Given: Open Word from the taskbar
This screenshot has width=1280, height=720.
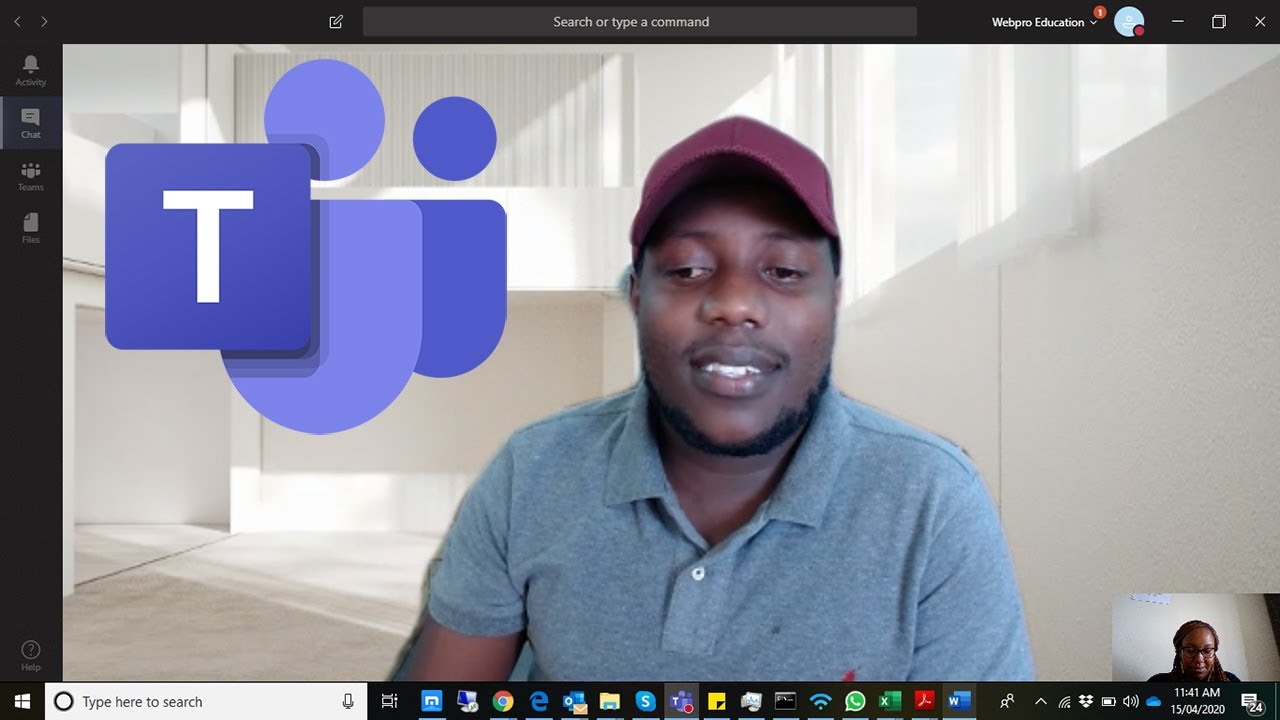Looking at the screenshot, I should pos(959,701).
